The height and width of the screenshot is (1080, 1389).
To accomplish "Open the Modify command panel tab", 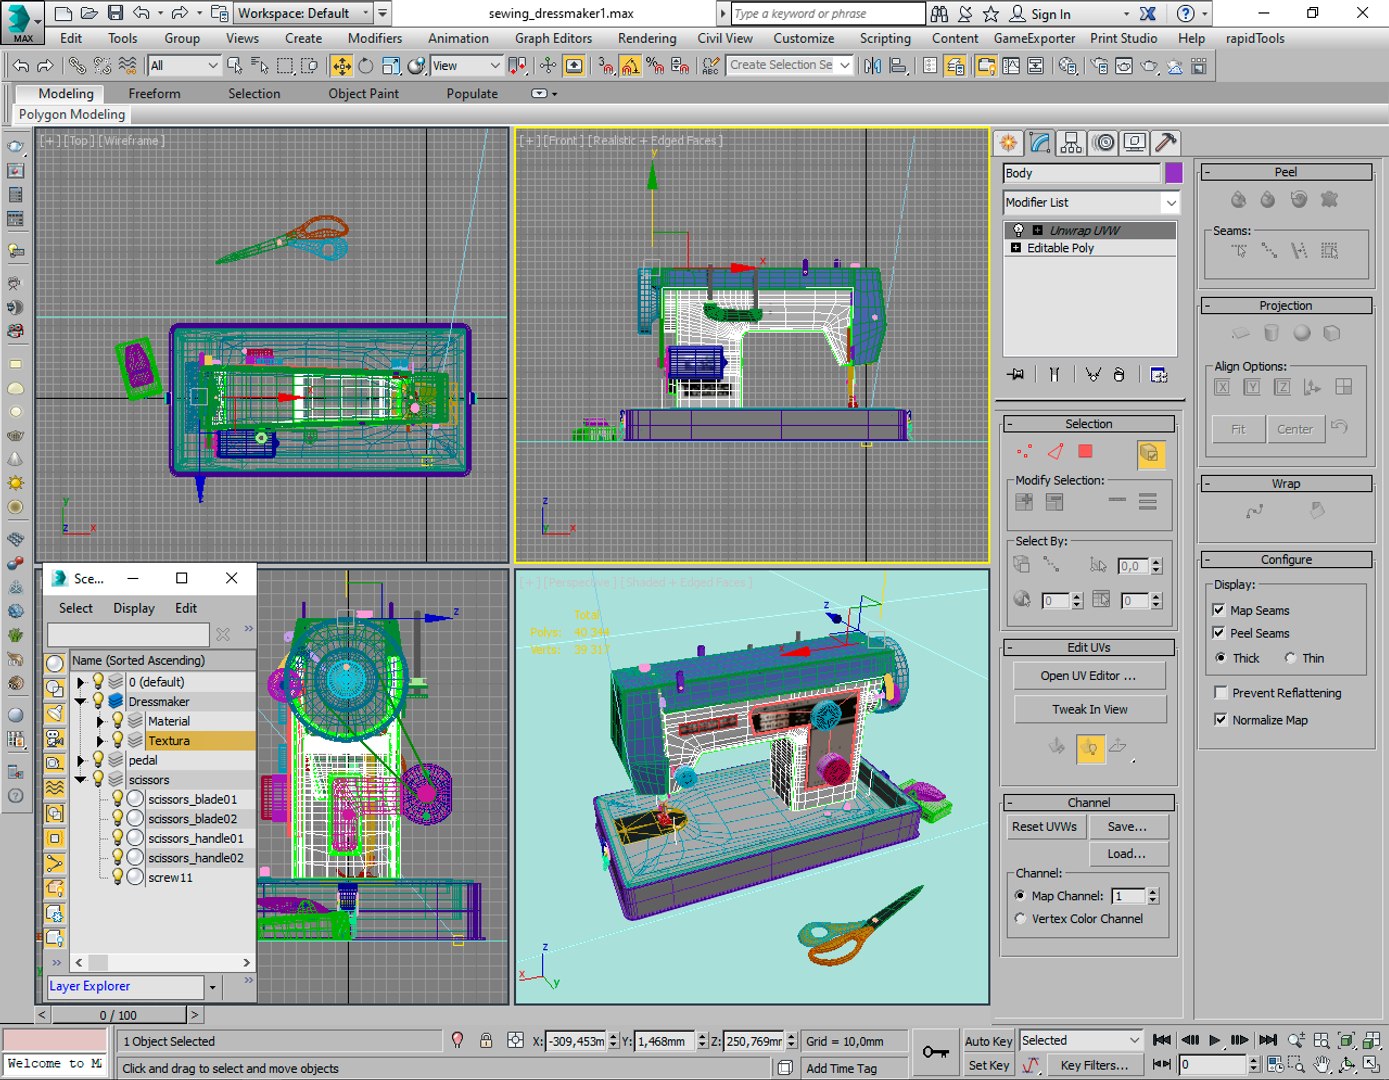I will click(1040, 143).
